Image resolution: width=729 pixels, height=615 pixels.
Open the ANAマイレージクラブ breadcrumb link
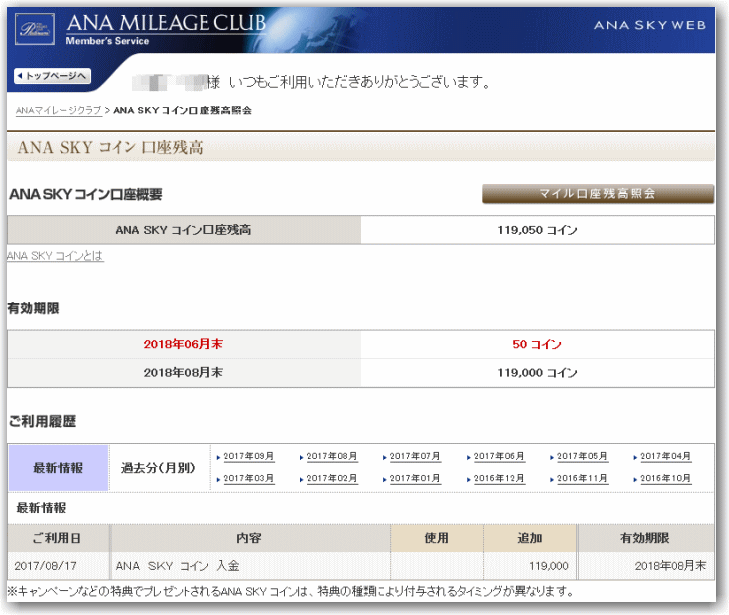[x=59, y=111]
